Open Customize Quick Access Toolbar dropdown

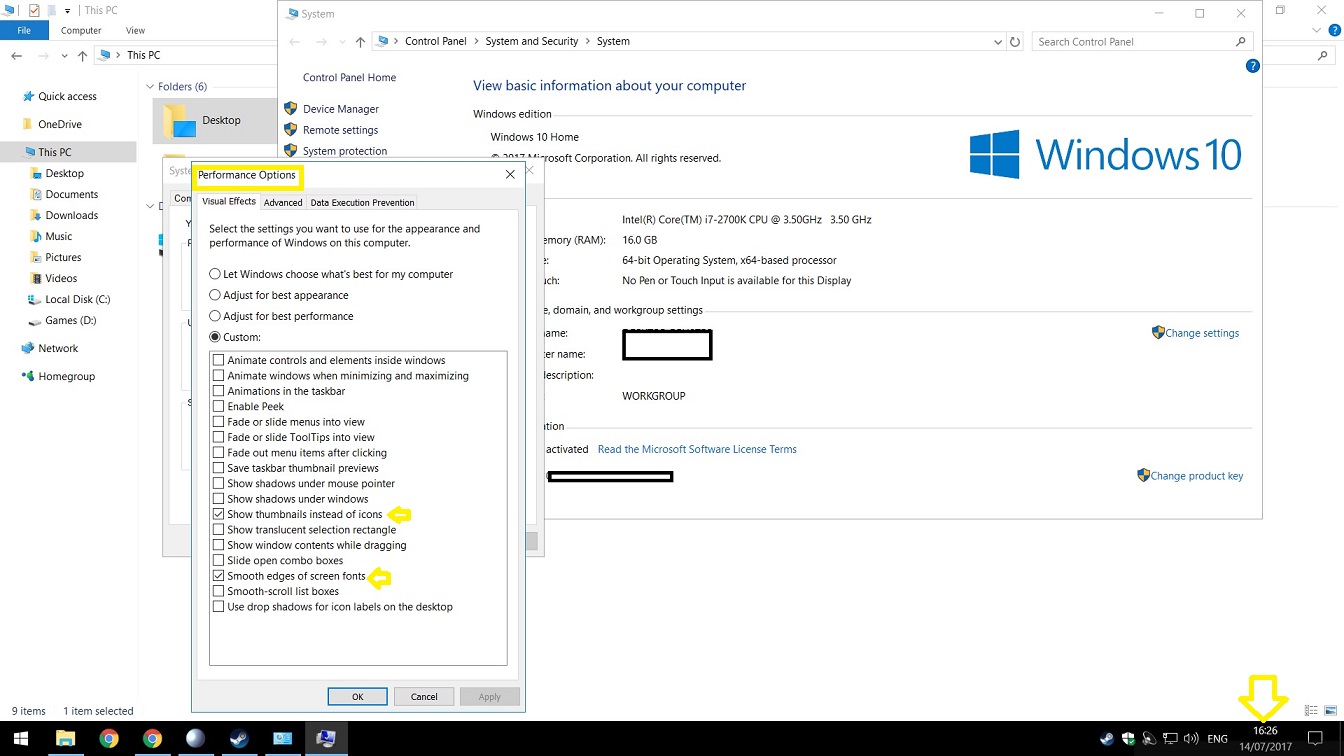pyautogui.click(x=67, y=10)
